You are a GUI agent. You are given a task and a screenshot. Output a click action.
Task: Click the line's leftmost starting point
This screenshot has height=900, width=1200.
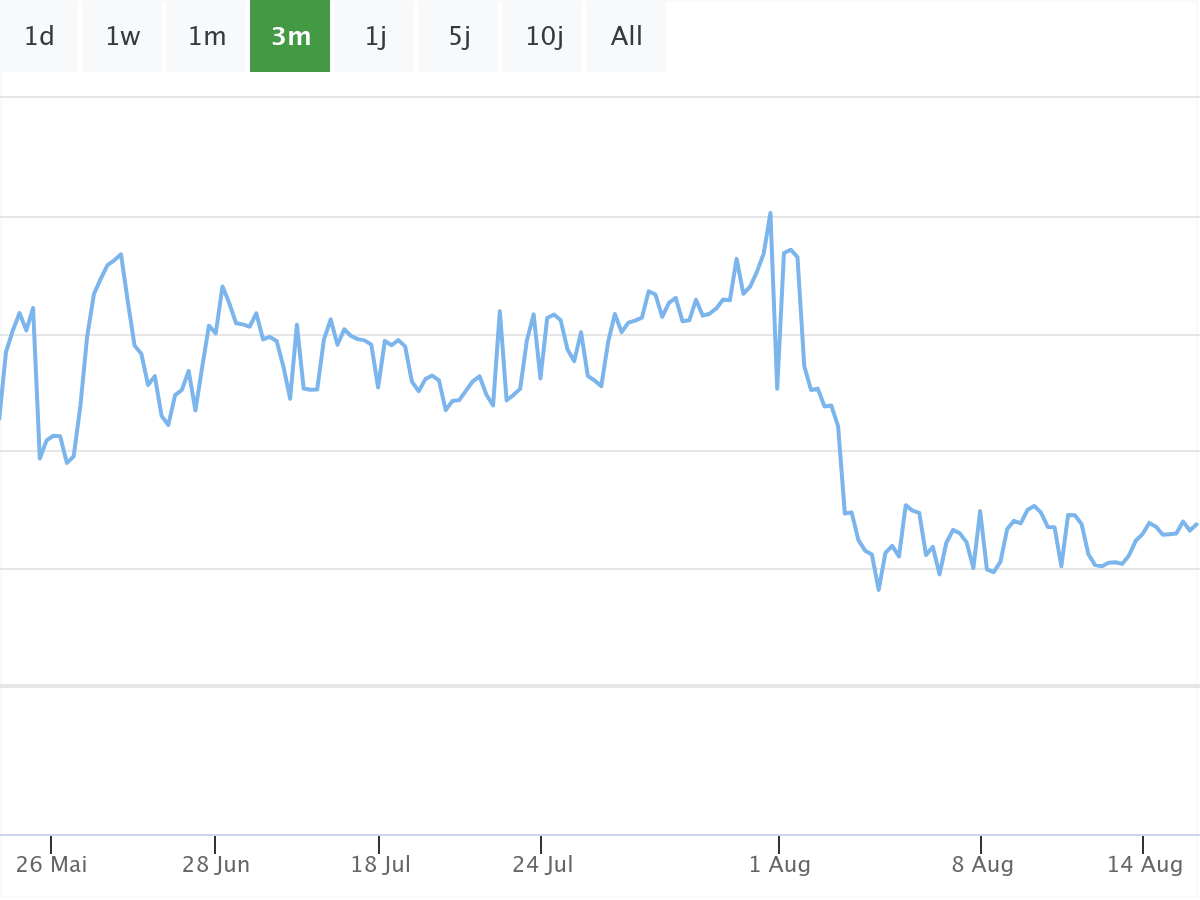point(1,418)
